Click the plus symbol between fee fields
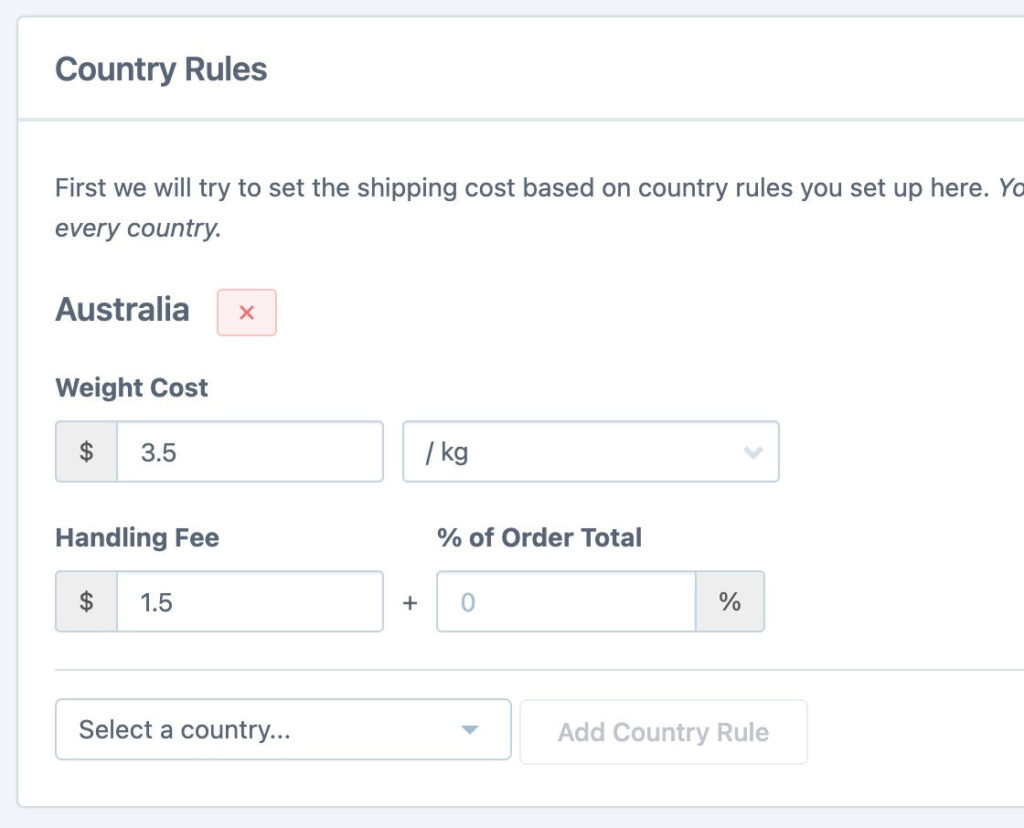 pyautogui.click(x=410, y=601)
